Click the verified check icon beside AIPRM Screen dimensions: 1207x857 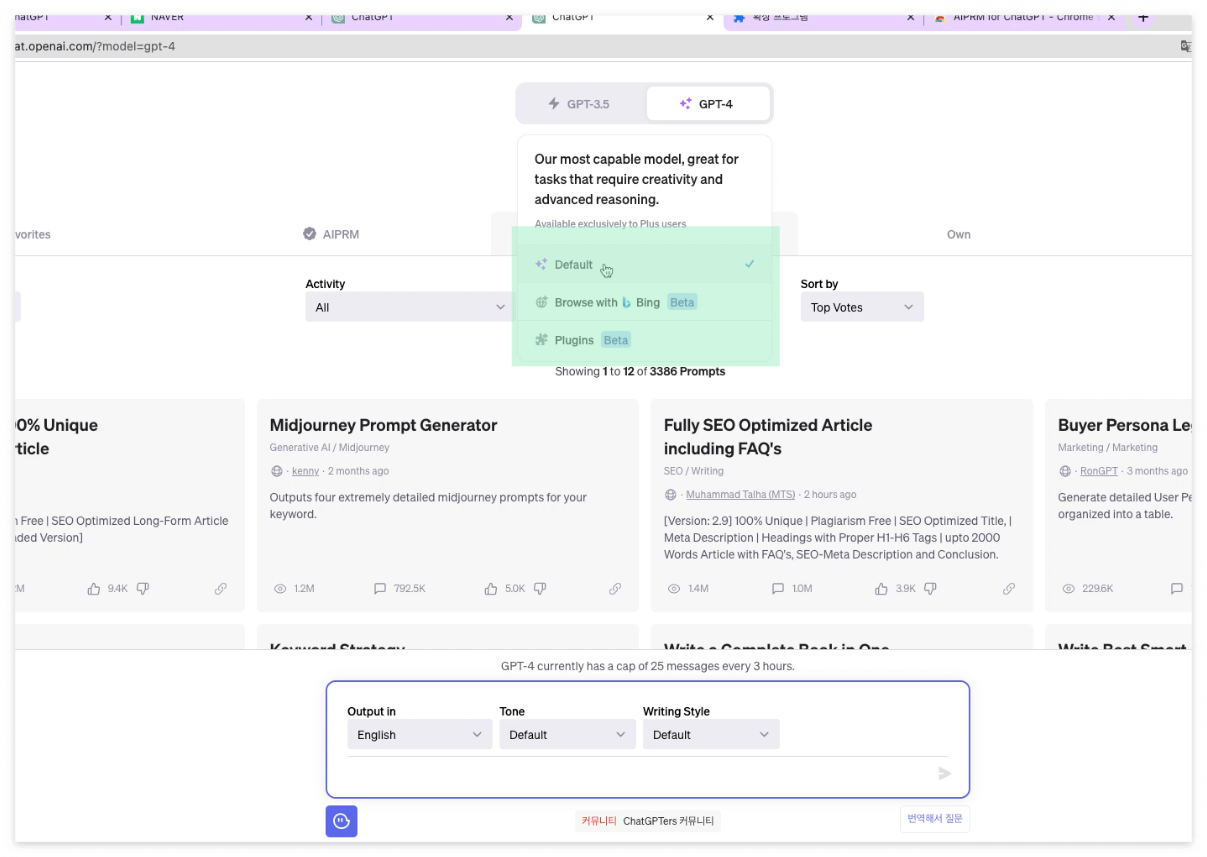click(x=310, y=234)
